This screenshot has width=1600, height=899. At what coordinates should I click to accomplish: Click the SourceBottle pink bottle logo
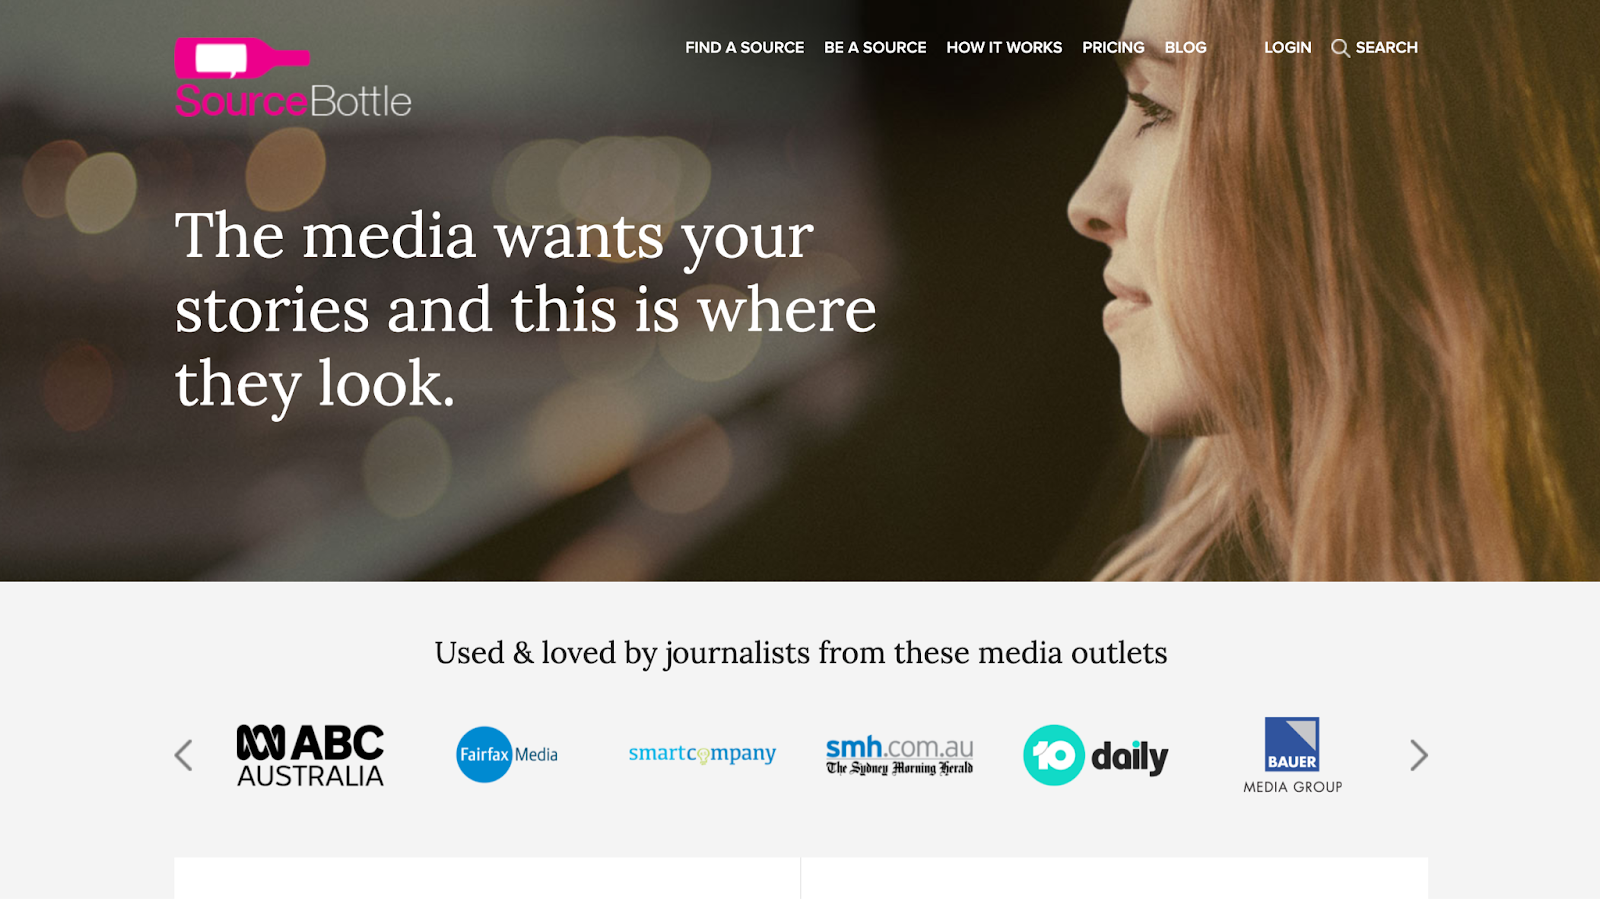pos(242,58)
